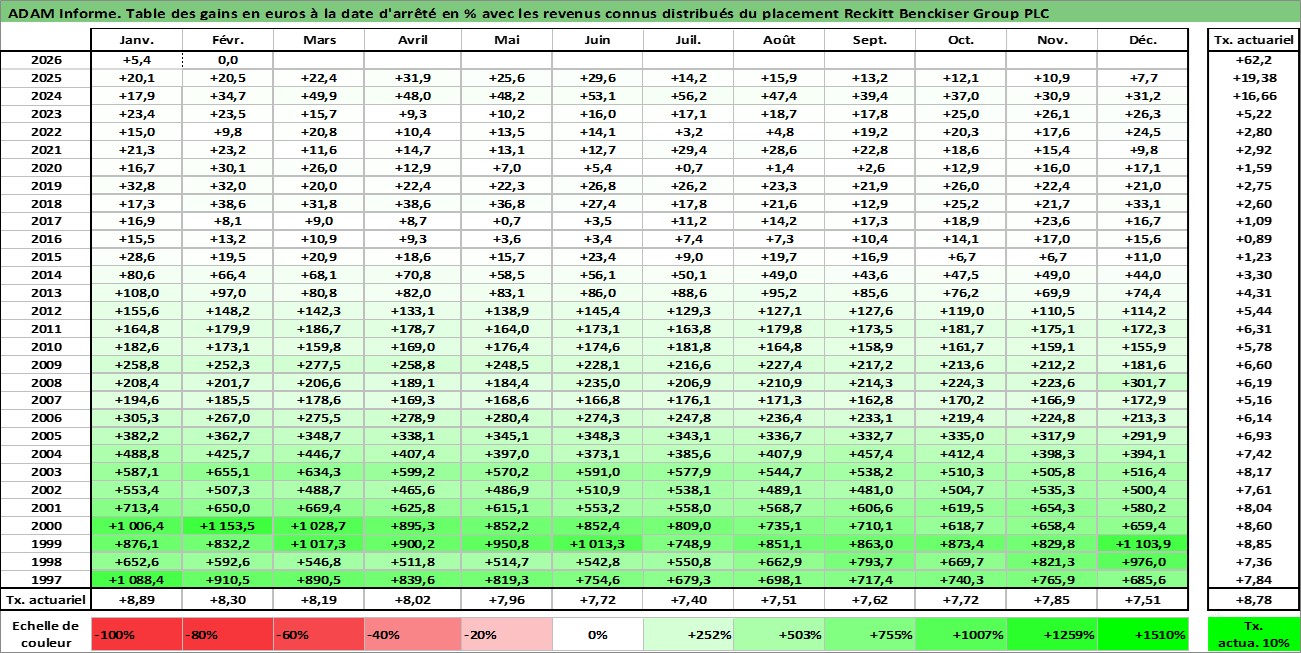The image size is (1301, 653).
Task: Select the -20% light pink swatch
Action: 506,634
